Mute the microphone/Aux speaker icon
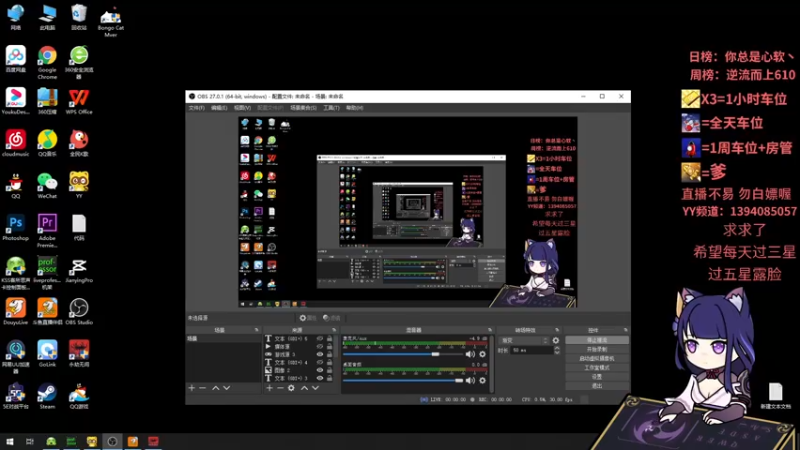The image size is (800, 450). coord(470,354)
